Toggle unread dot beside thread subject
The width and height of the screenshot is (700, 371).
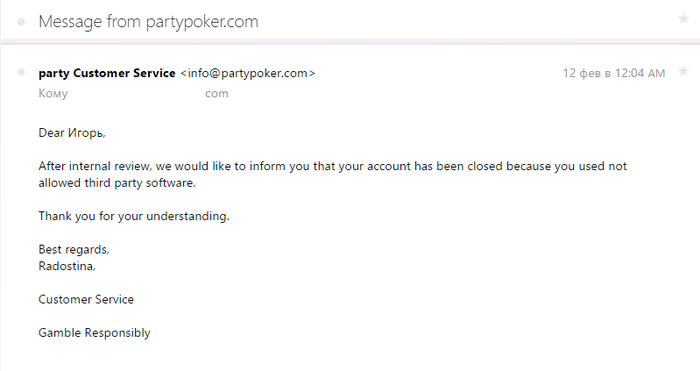tap(21, 22)
